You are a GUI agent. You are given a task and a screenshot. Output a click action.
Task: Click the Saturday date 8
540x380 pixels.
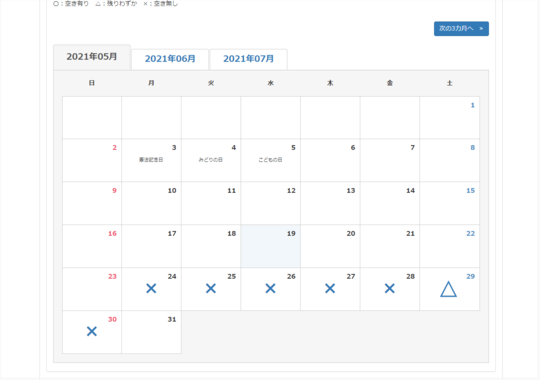click(x=449, y=160)
